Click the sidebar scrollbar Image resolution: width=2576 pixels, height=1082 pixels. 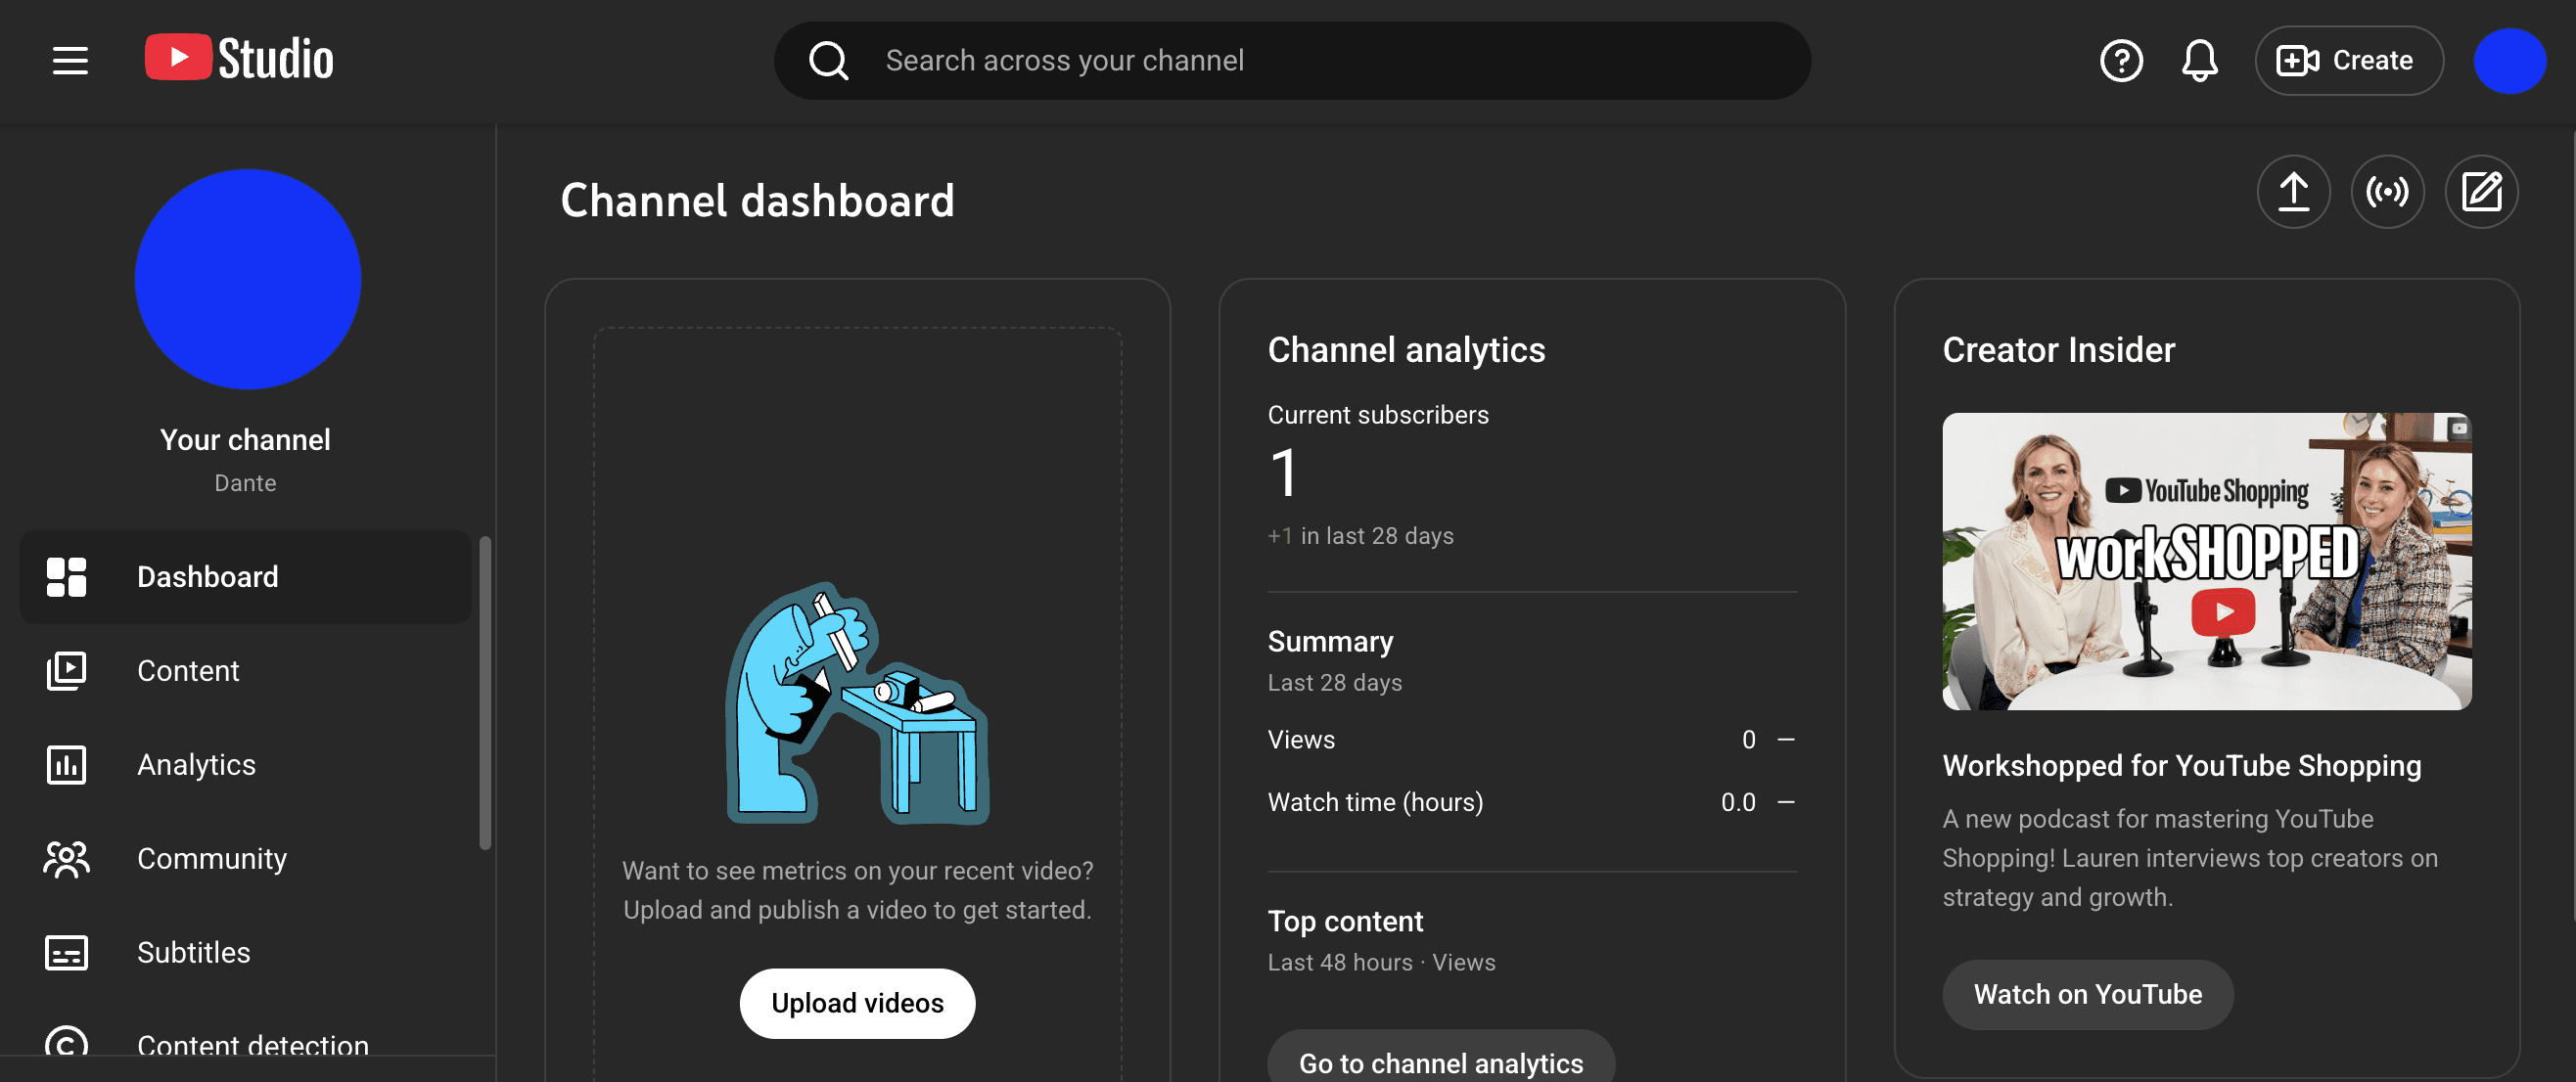(x=485, y=693)
